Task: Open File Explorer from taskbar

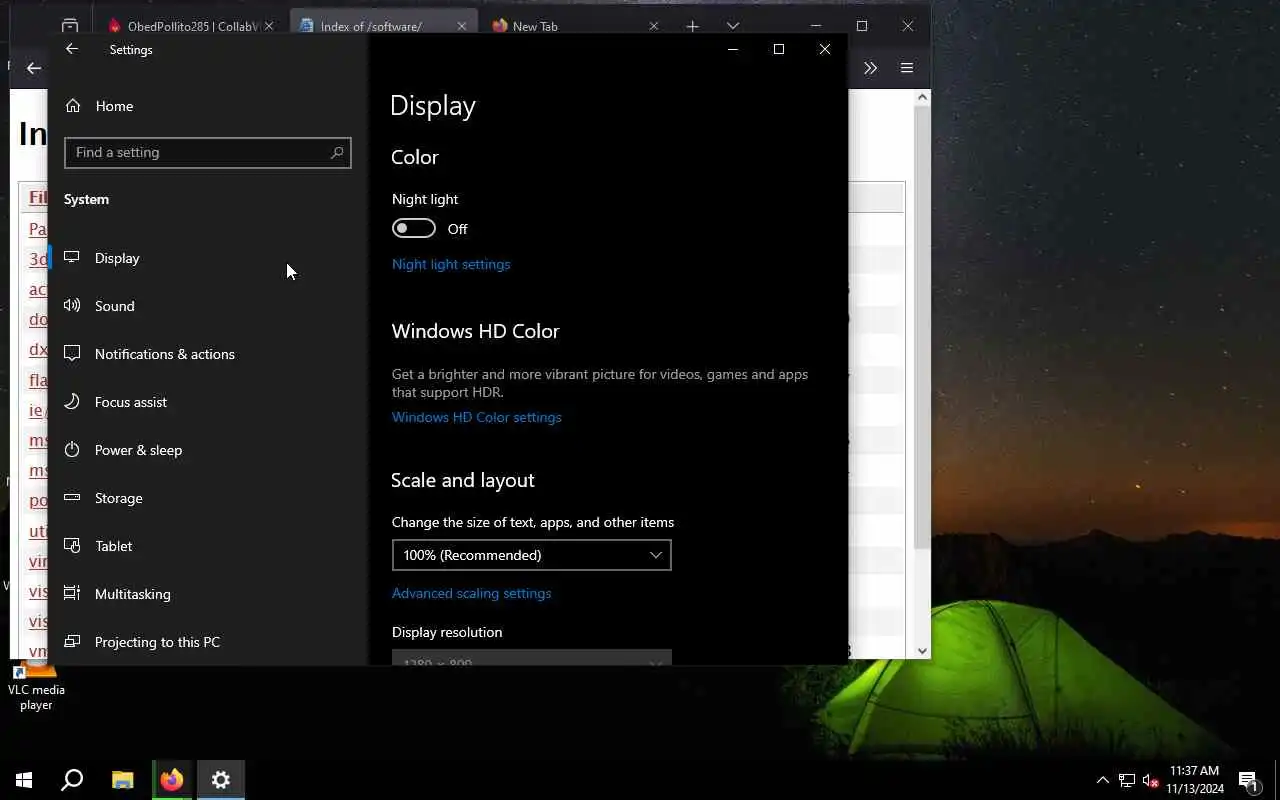Action: pyautogui.click(x=123, y=780)
